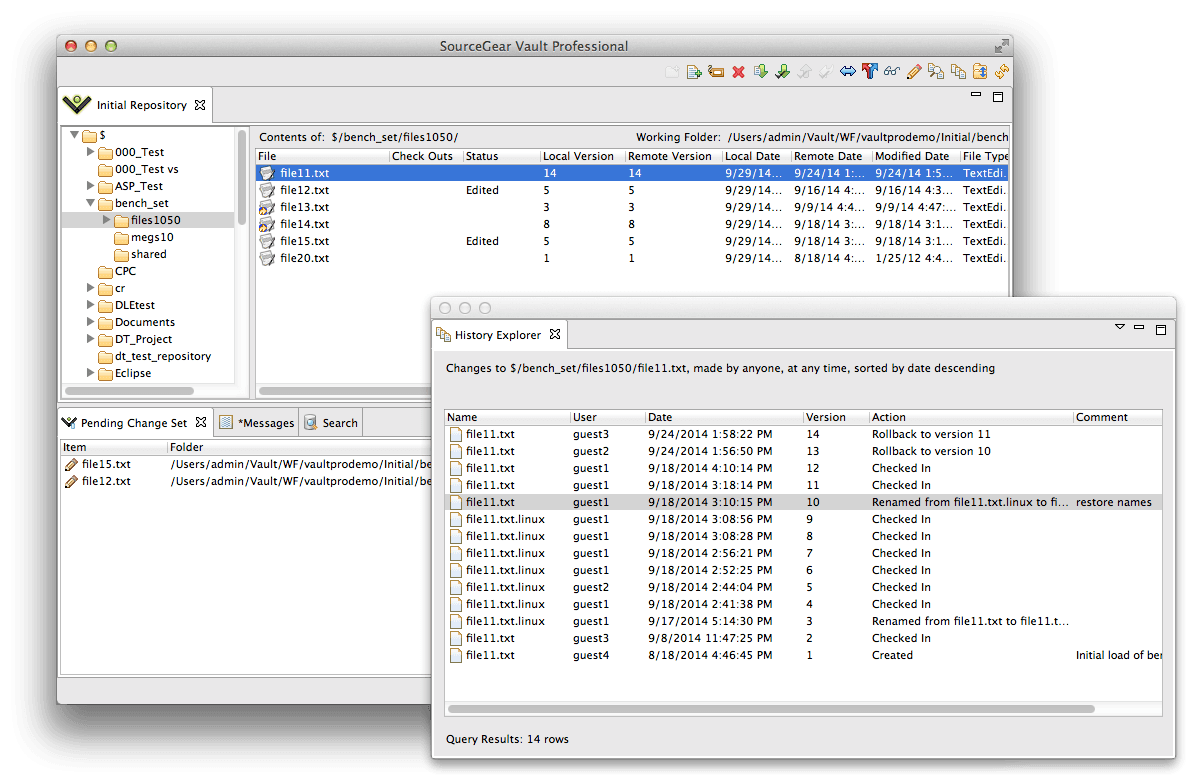Expand the Documents folder node

(90, 322)
